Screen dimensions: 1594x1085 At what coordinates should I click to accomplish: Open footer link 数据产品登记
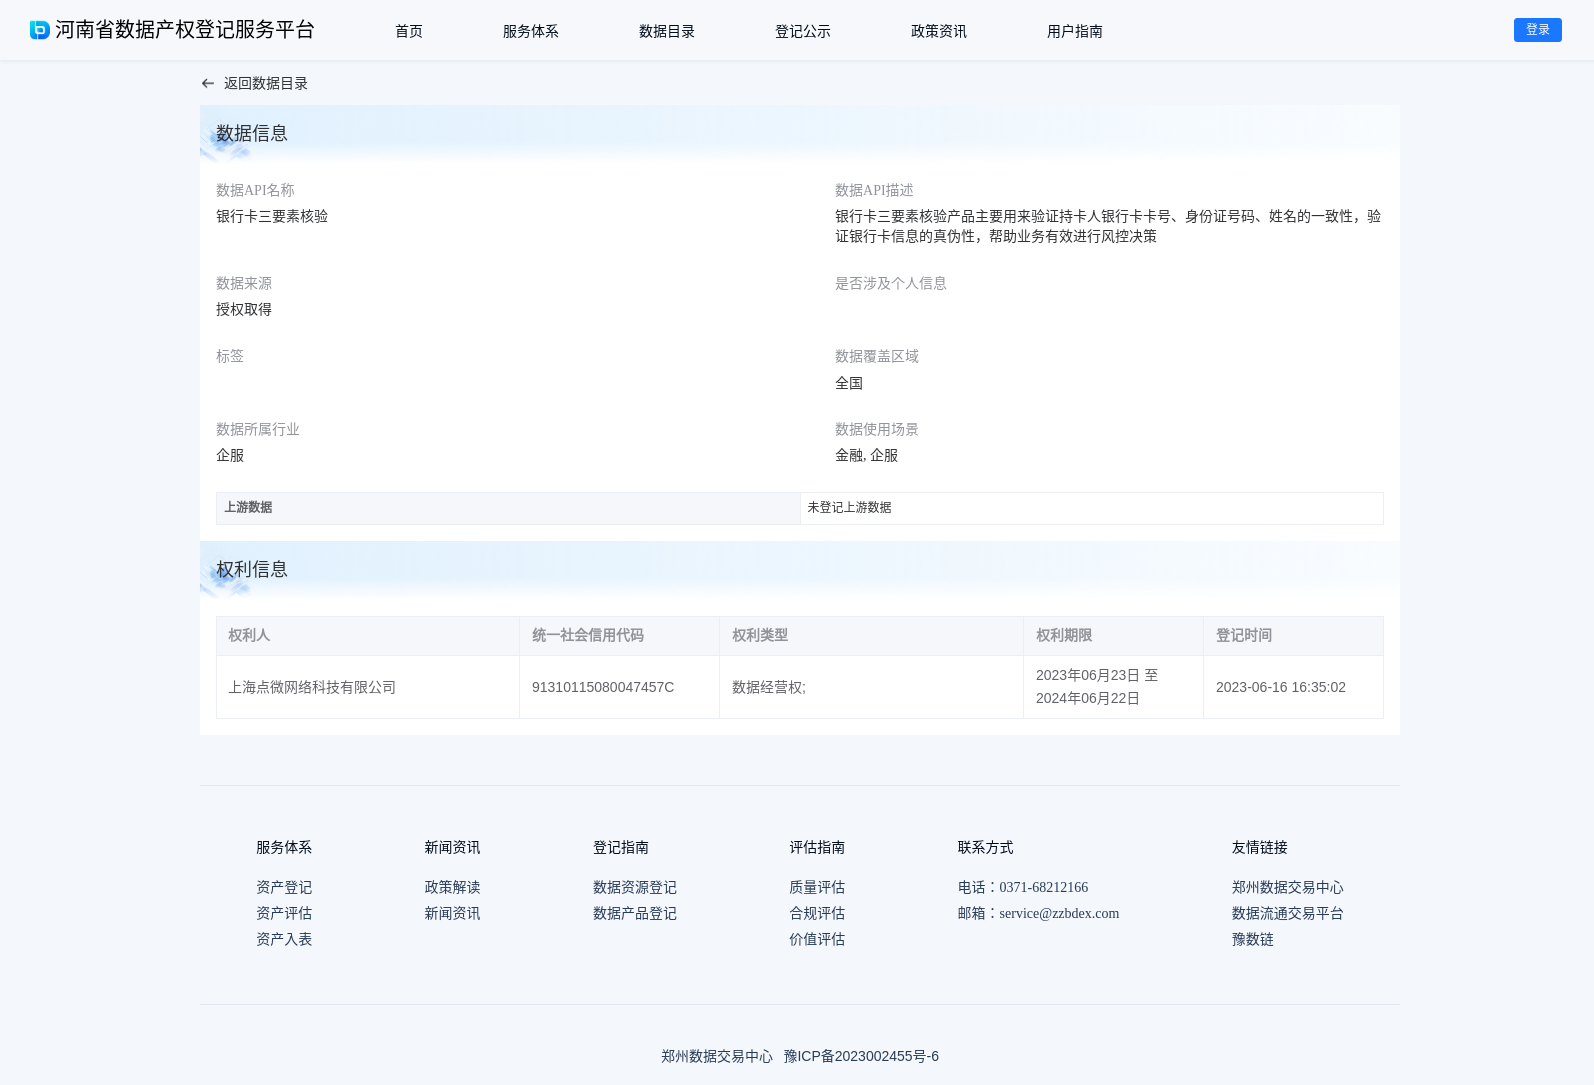pyautogui.click(x=635, y=913)
